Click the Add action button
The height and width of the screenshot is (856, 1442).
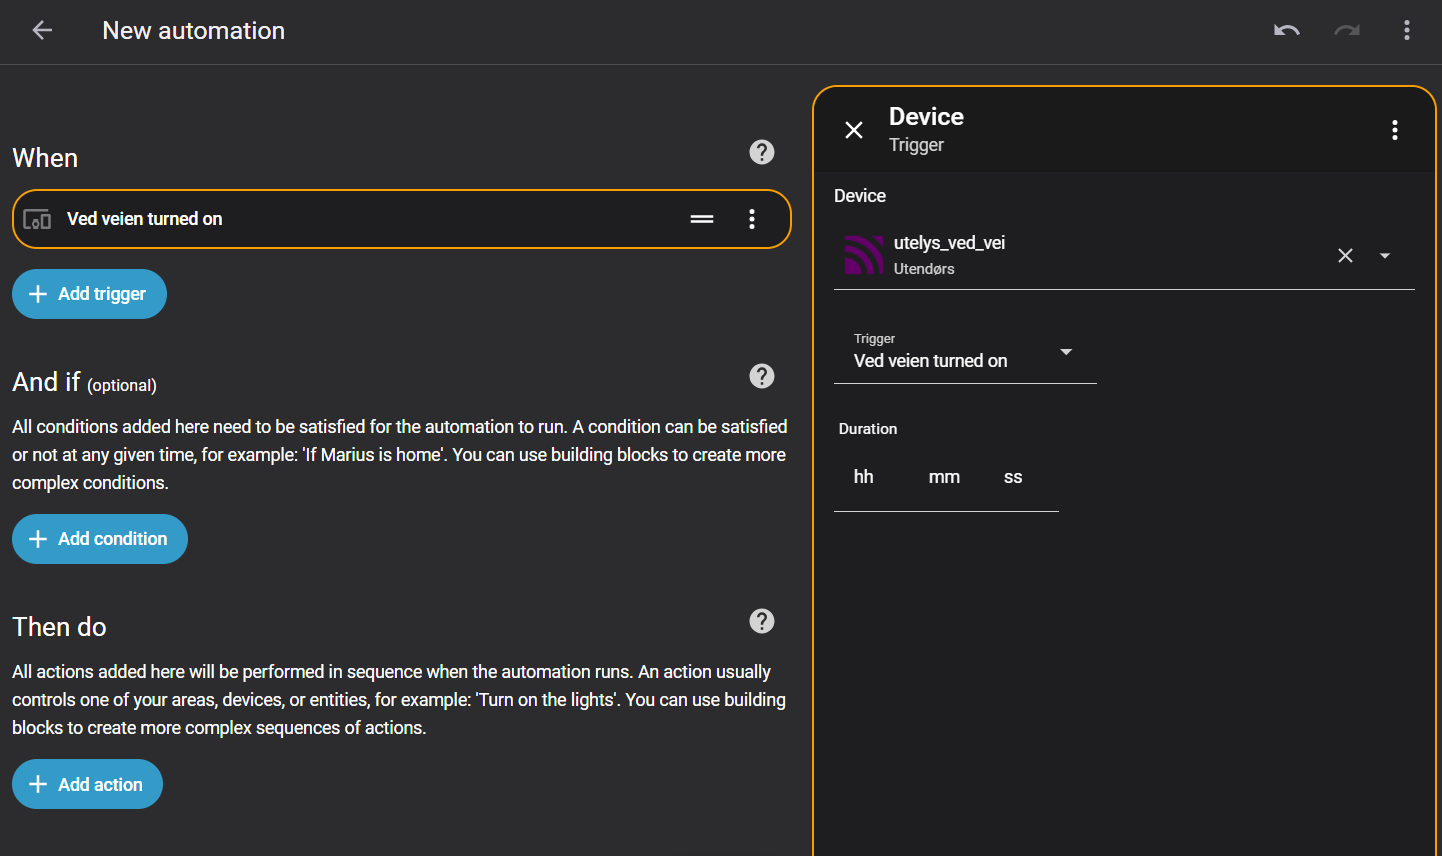coord(87,784)
